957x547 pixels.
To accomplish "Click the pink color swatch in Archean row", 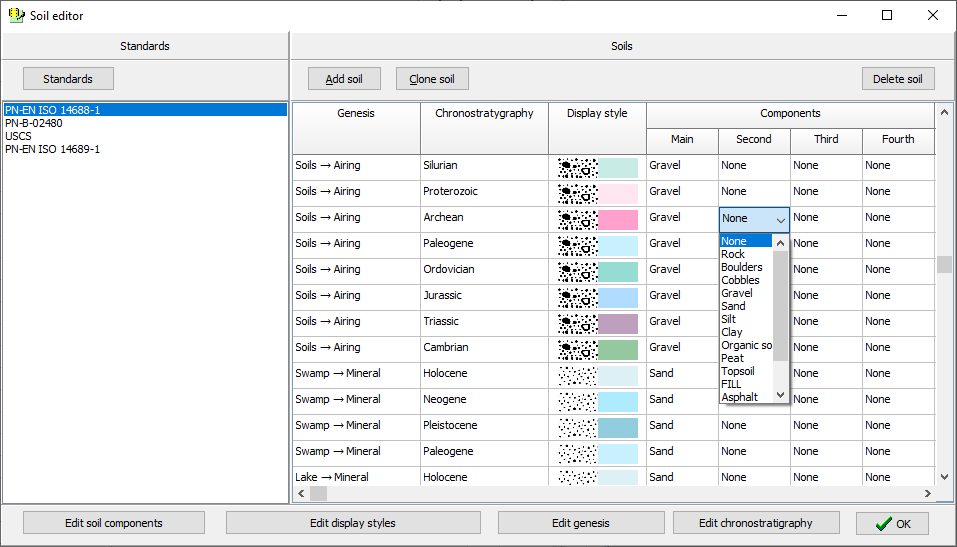I will pos(618,219).
